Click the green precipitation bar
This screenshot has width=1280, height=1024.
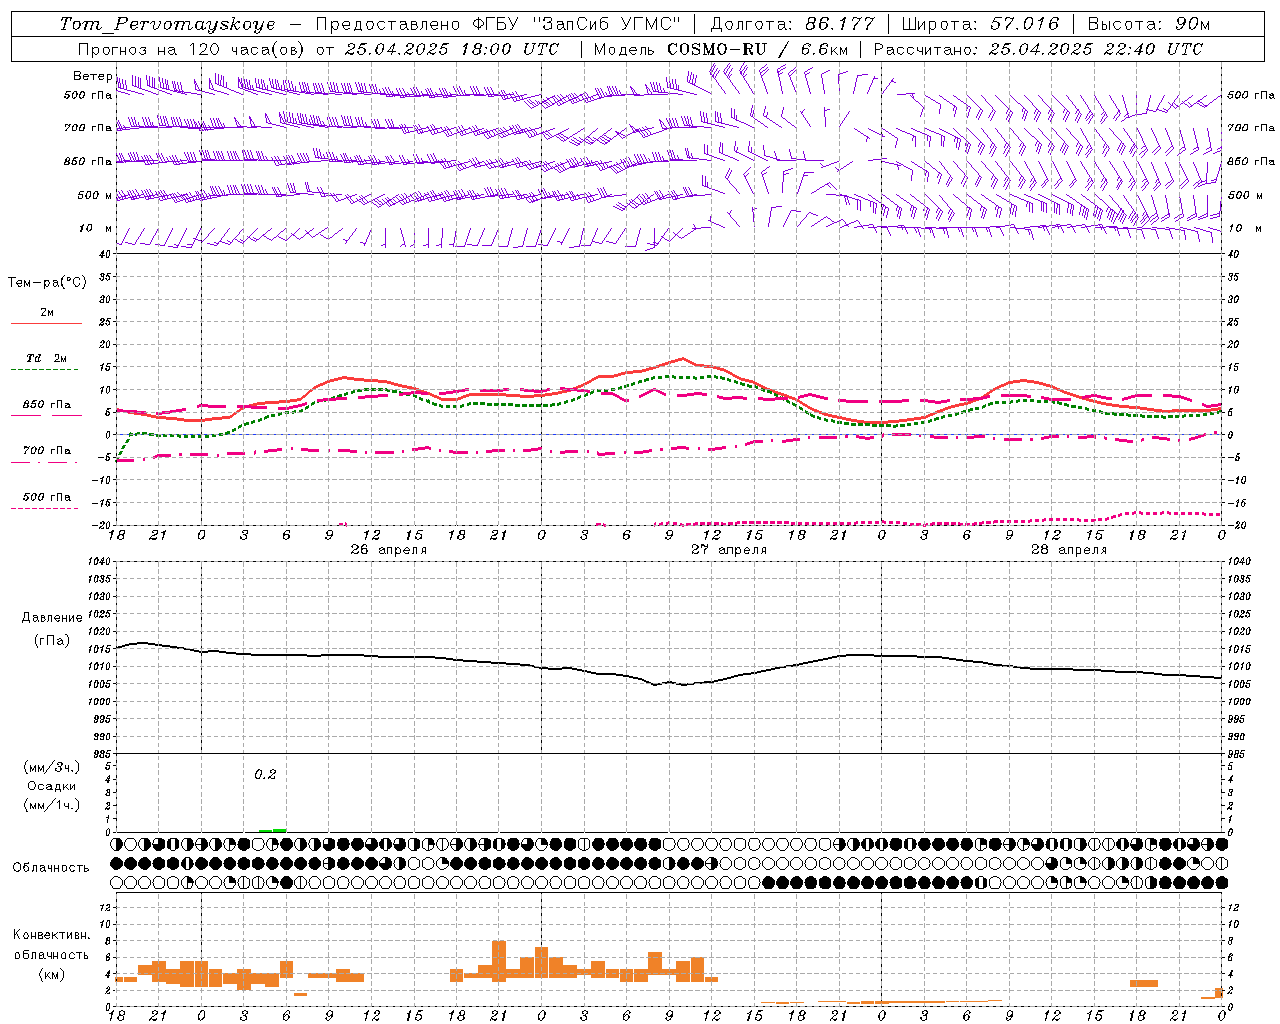272,830
